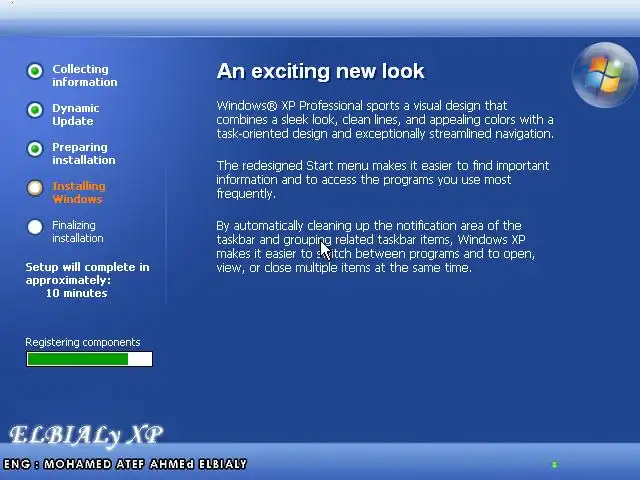The width and height of the screenshot is (640, 480).
Task: Click the "10 minutes" time estimate
Action: point(76,293)
